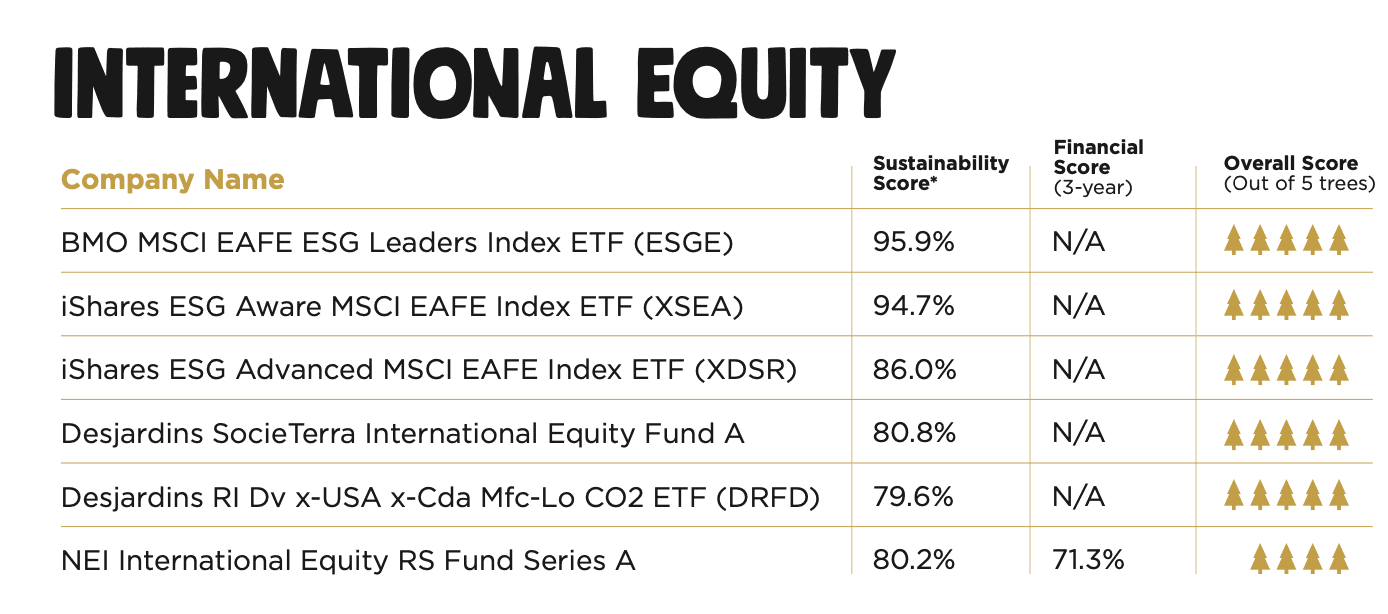Image resolution: width=1388 pixels, height=614 pixels.
Task: Click the International Equity heading
Action: tap(477, 79)
